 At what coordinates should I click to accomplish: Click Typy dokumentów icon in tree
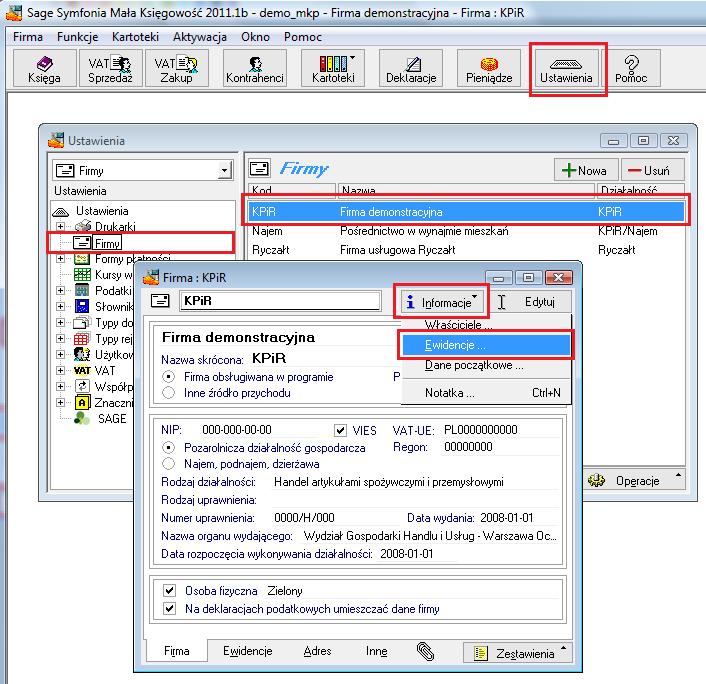coord(82,322)
